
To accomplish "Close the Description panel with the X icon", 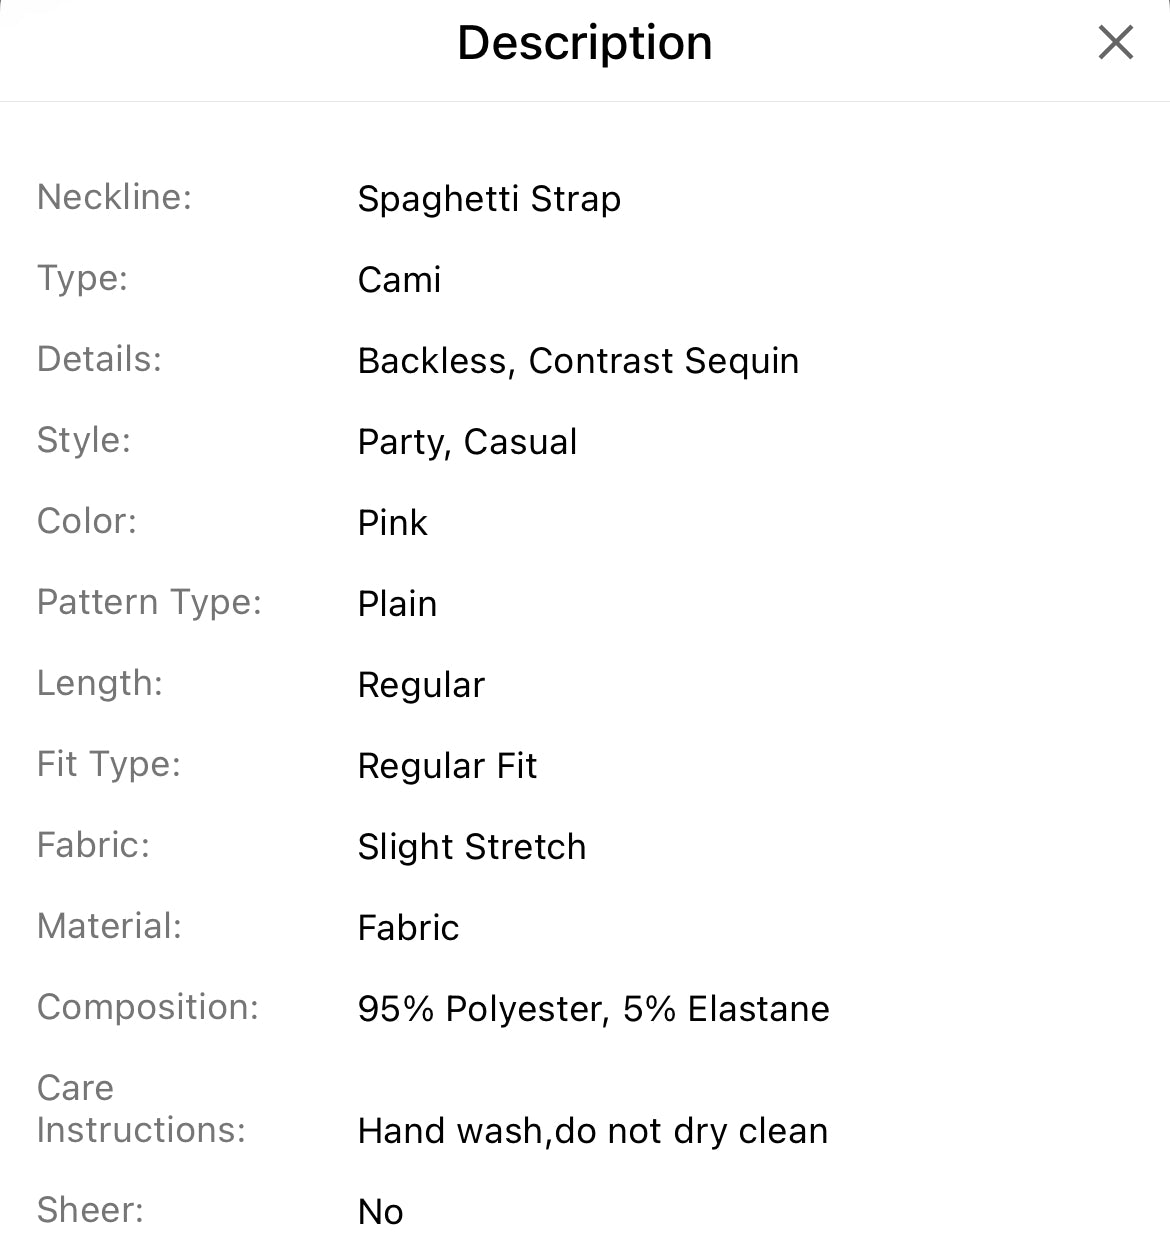I will pyautogui.click(x=1115, y=43).
